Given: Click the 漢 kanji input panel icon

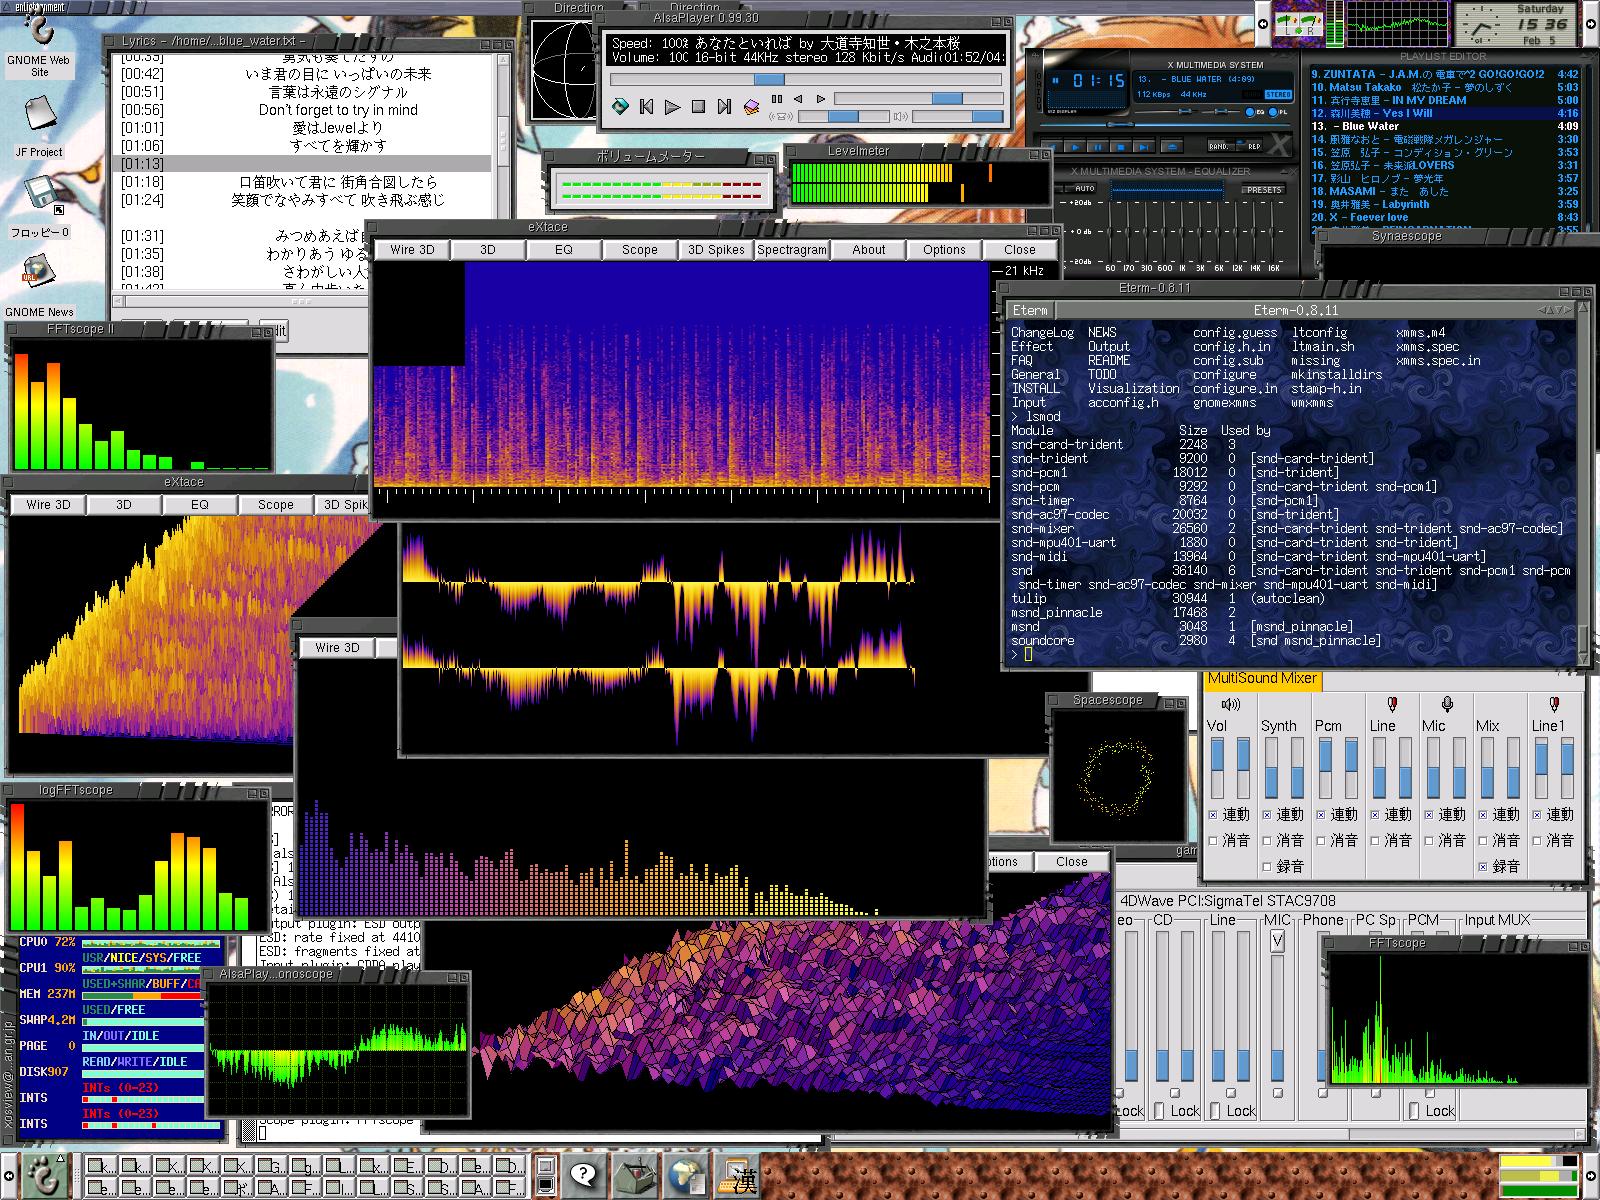Looking at the screenshot, I should 737,1177.
